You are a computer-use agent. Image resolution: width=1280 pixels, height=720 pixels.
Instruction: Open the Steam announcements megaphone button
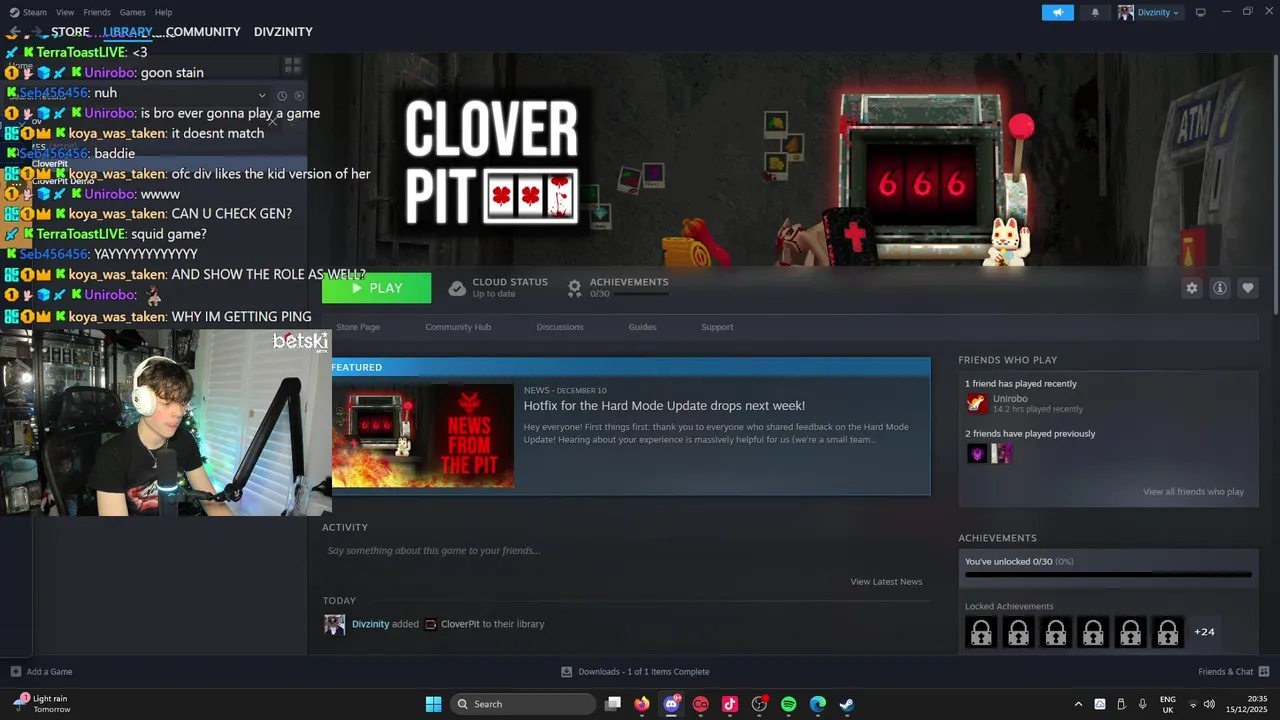click(x=1057, y=12)
